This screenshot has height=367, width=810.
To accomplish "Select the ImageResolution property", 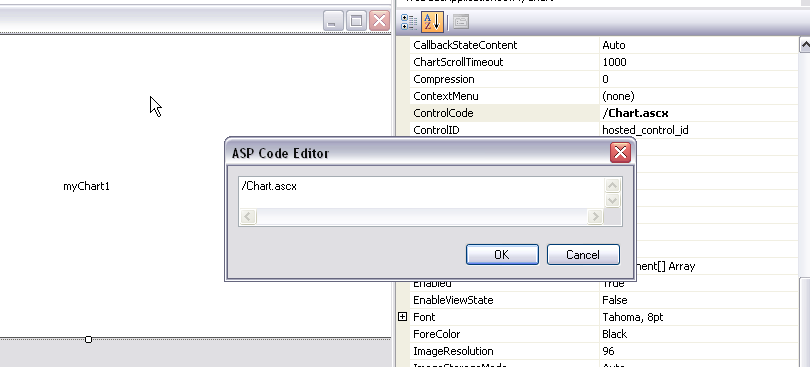I will 453,351.
